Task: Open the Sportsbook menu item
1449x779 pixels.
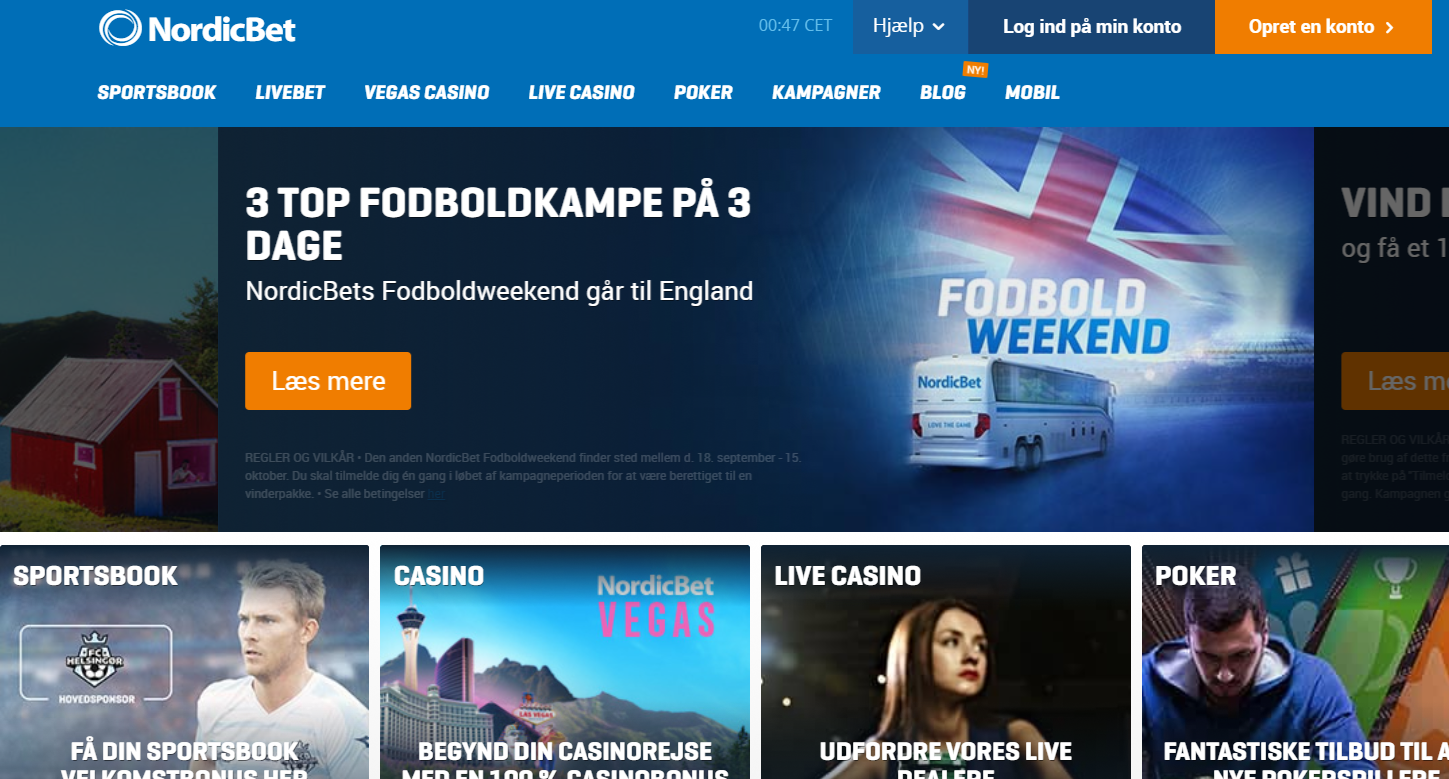Action: (x=157, y=93)
